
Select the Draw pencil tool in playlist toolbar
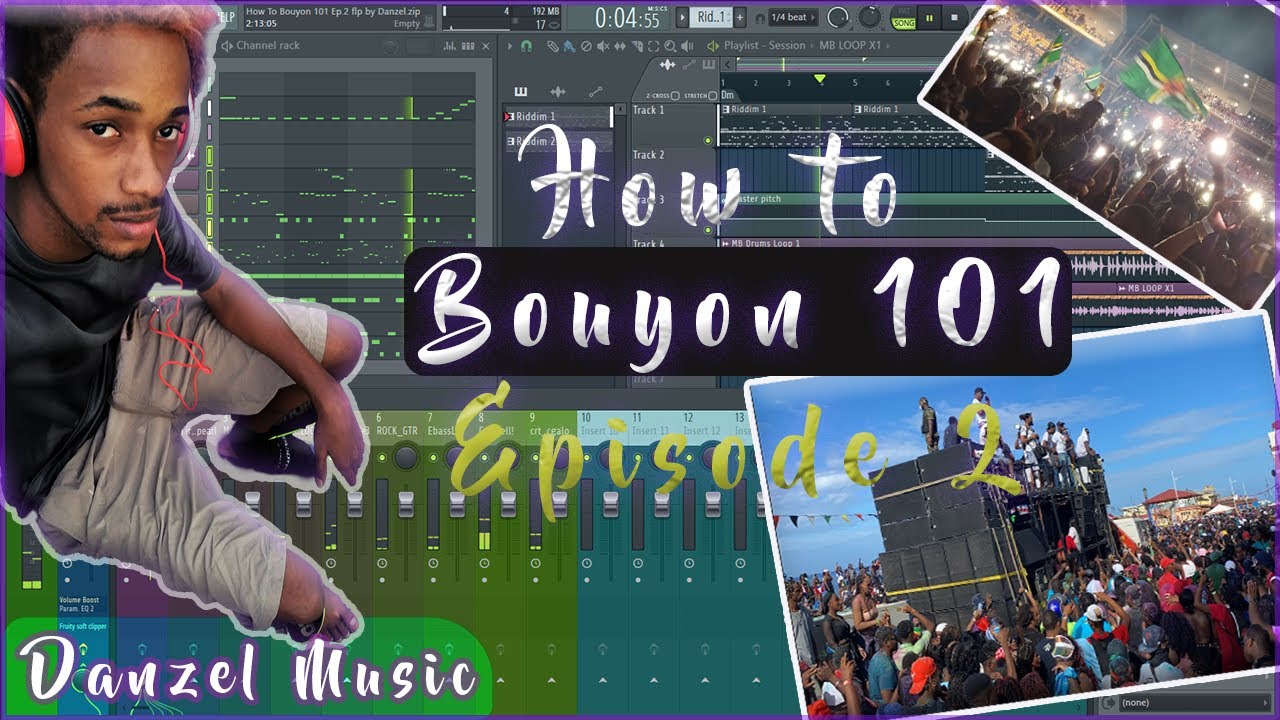pos(552,46)
